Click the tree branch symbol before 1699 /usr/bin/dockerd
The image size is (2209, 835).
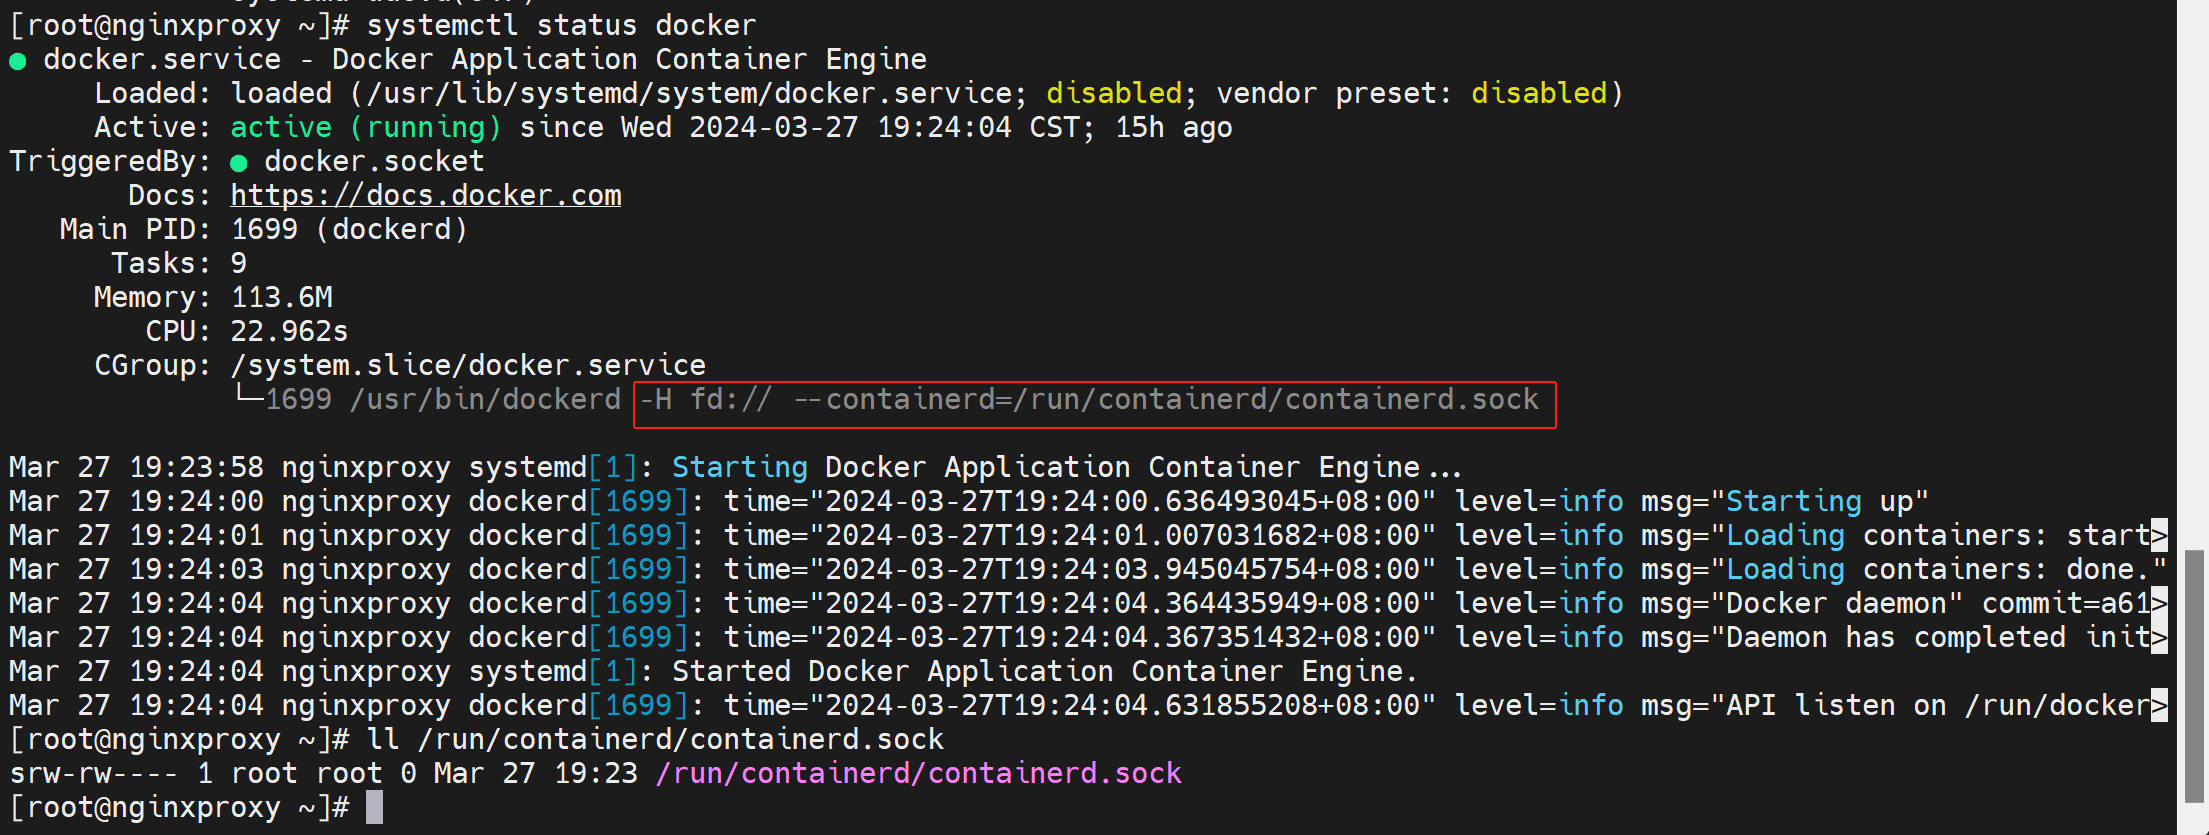(x=248, y=396)
